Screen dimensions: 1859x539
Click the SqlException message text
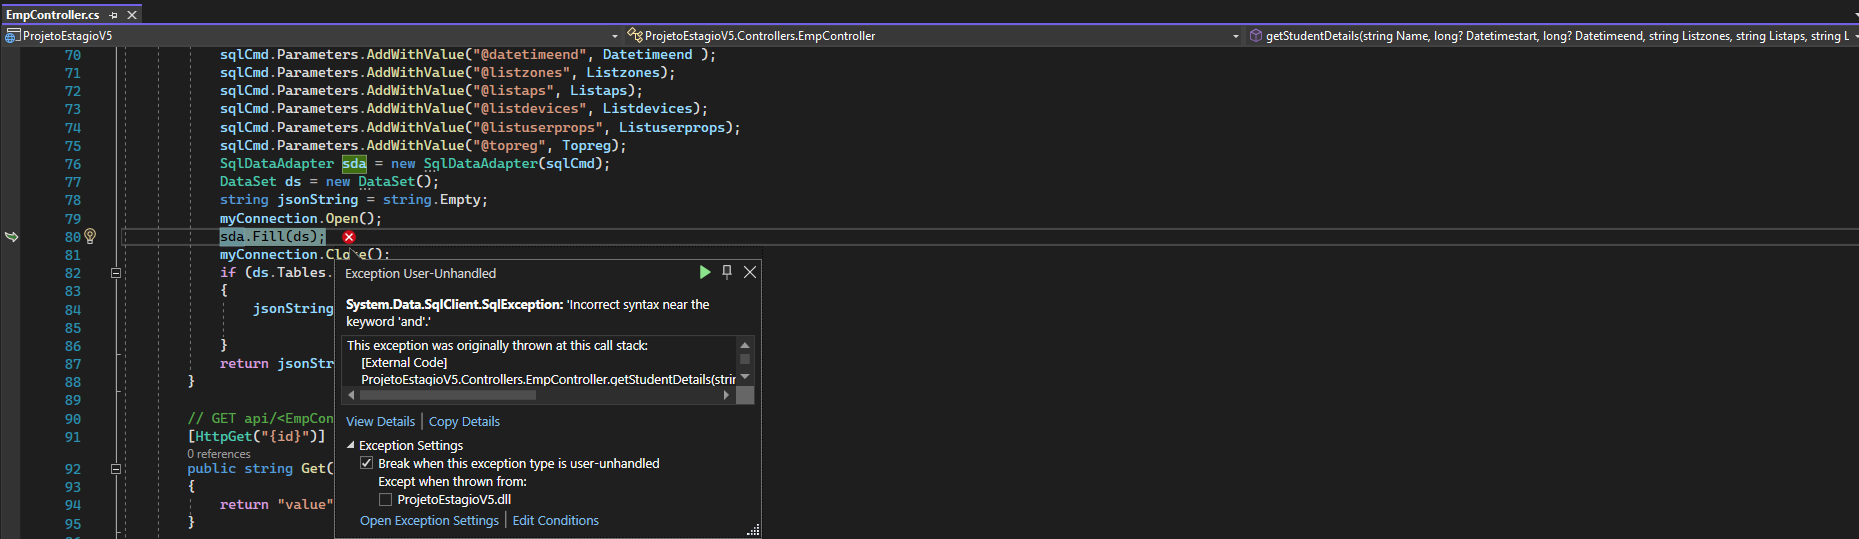click(x=528, y=313)
